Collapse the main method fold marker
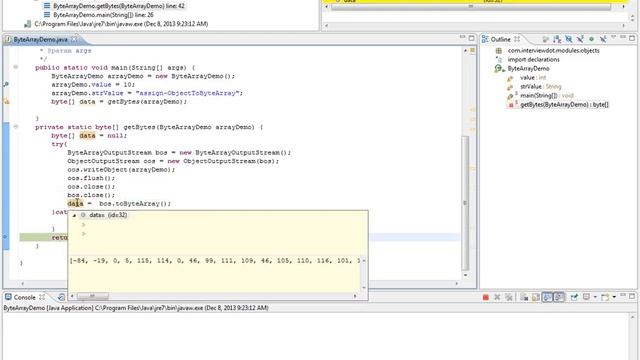Screen dimensions: 640x360 (16, 67)
